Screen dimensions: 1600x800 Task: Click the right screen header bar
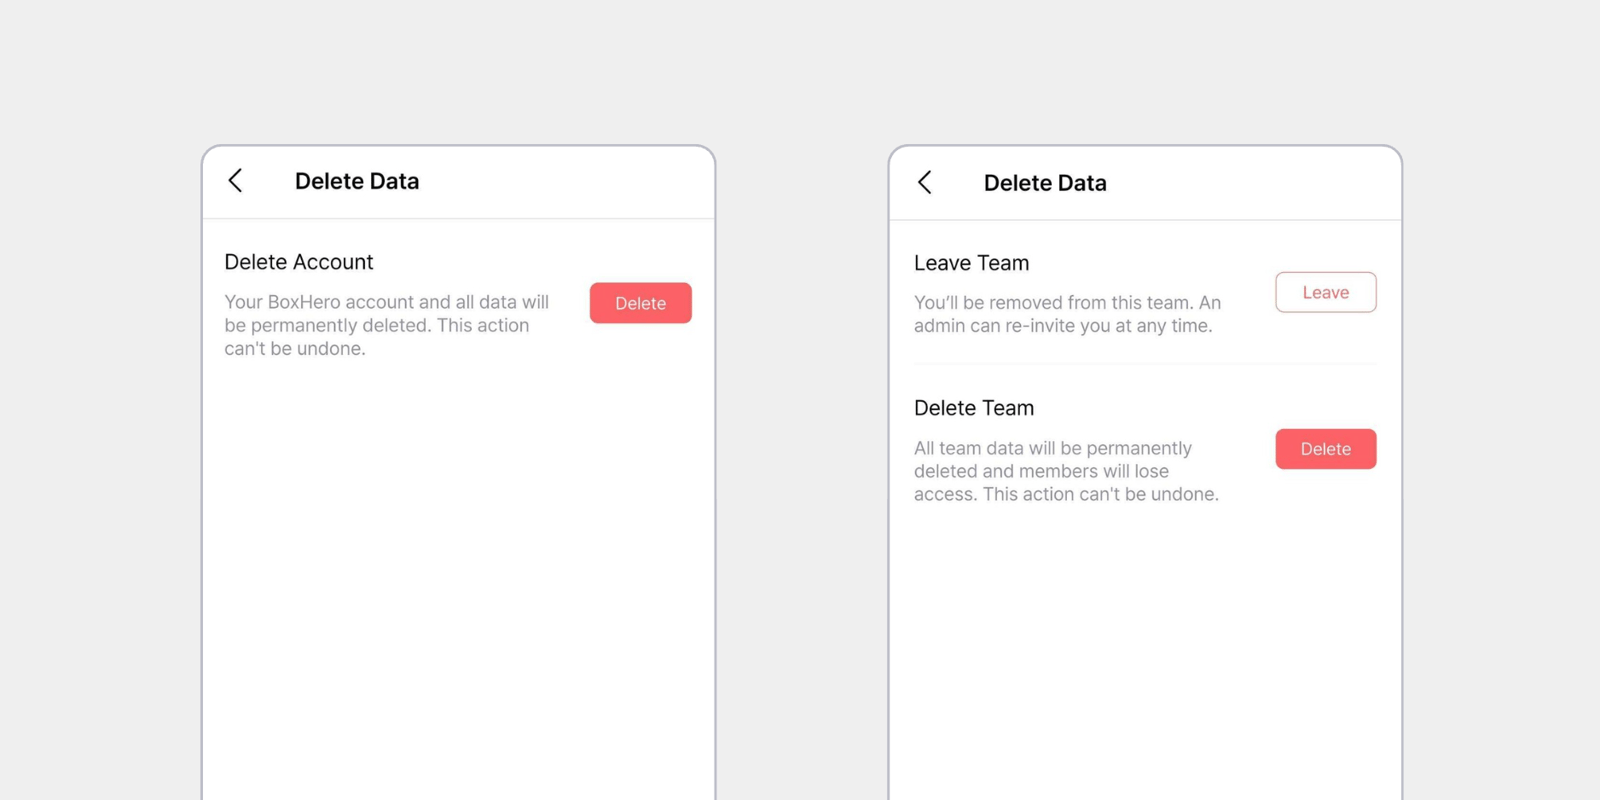(1145, 184)
